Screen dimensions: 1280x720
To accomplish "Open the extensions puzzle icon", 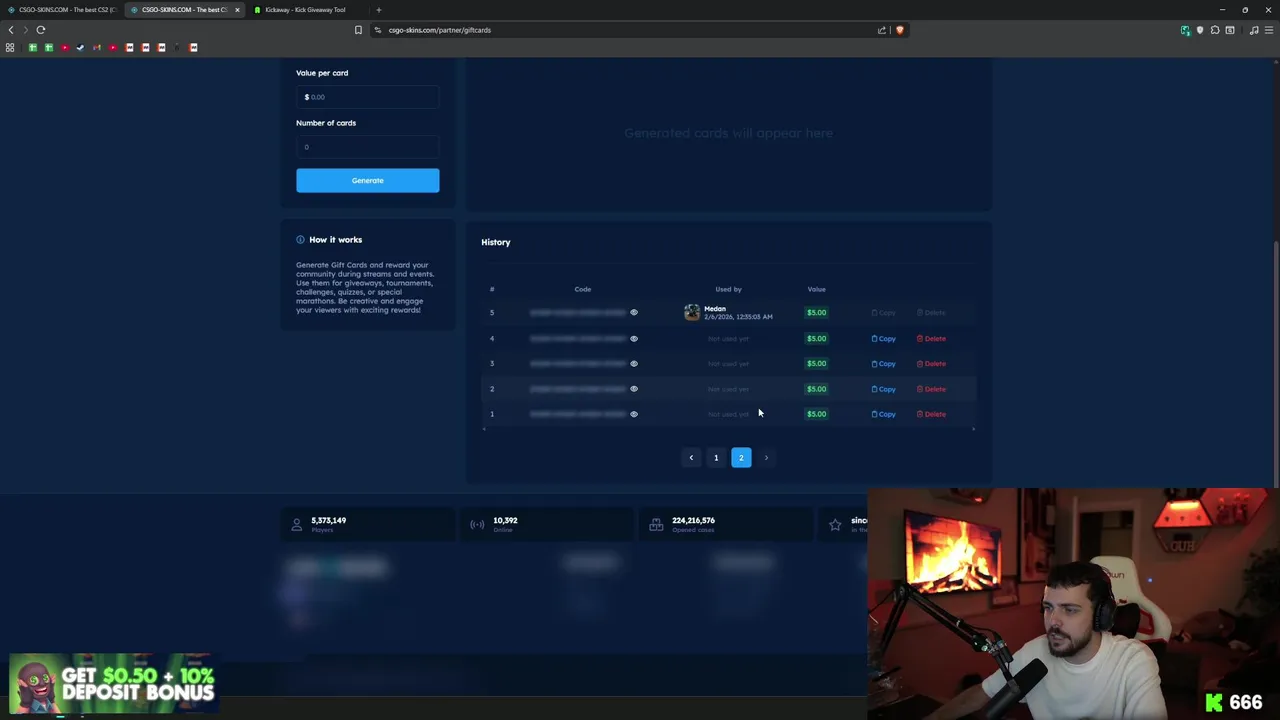I will point(1215,30).
